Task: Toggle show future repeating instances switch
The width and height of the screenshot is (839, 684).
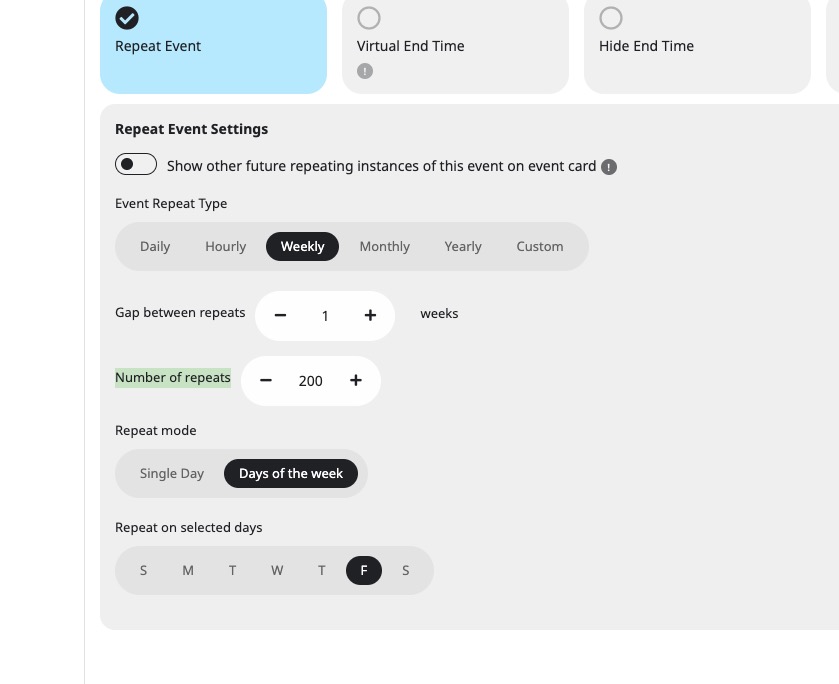Action: [136, 164]
